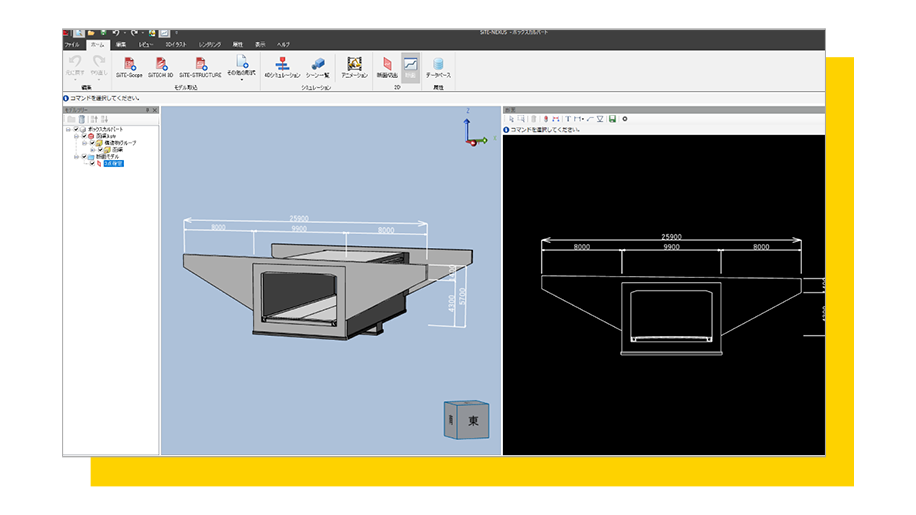
Task: Click the green save icon in drawing toolbar
Action: [612, 119]
